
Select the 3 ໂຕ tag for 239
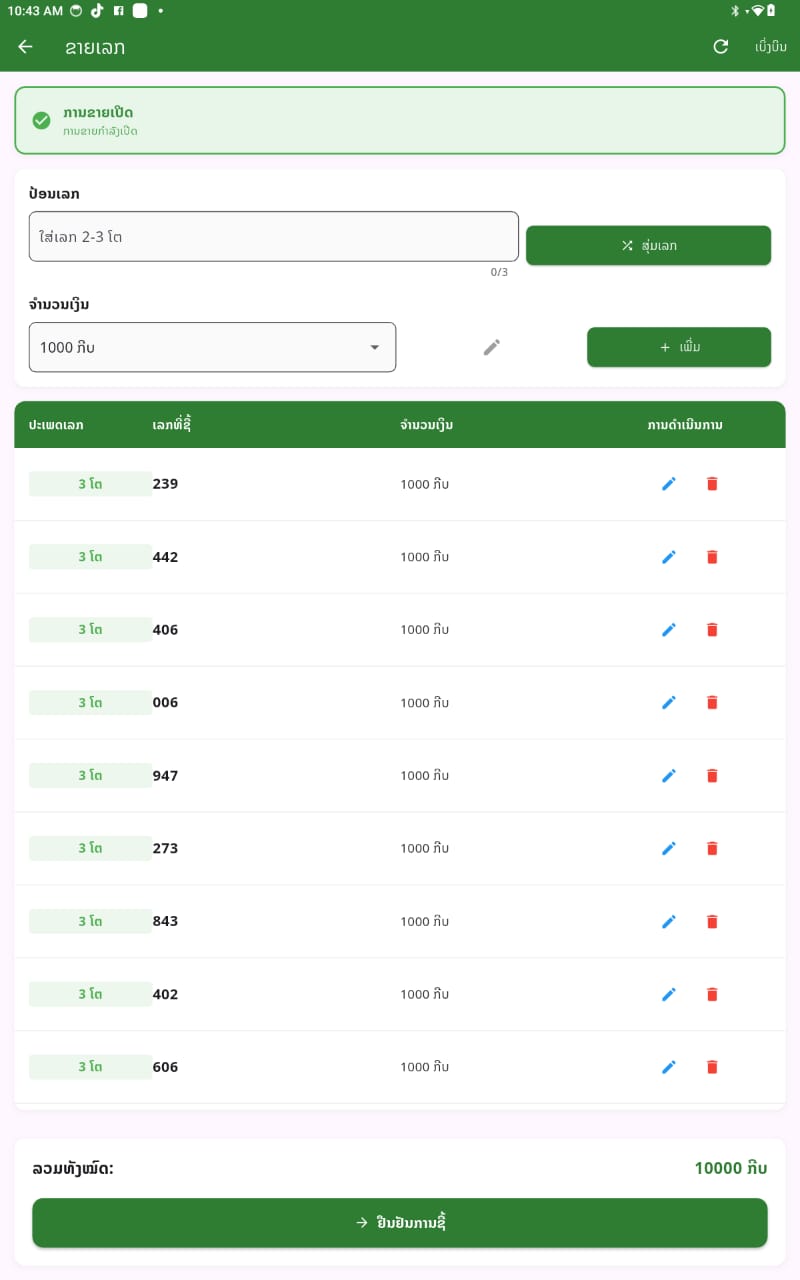(90, 484)
